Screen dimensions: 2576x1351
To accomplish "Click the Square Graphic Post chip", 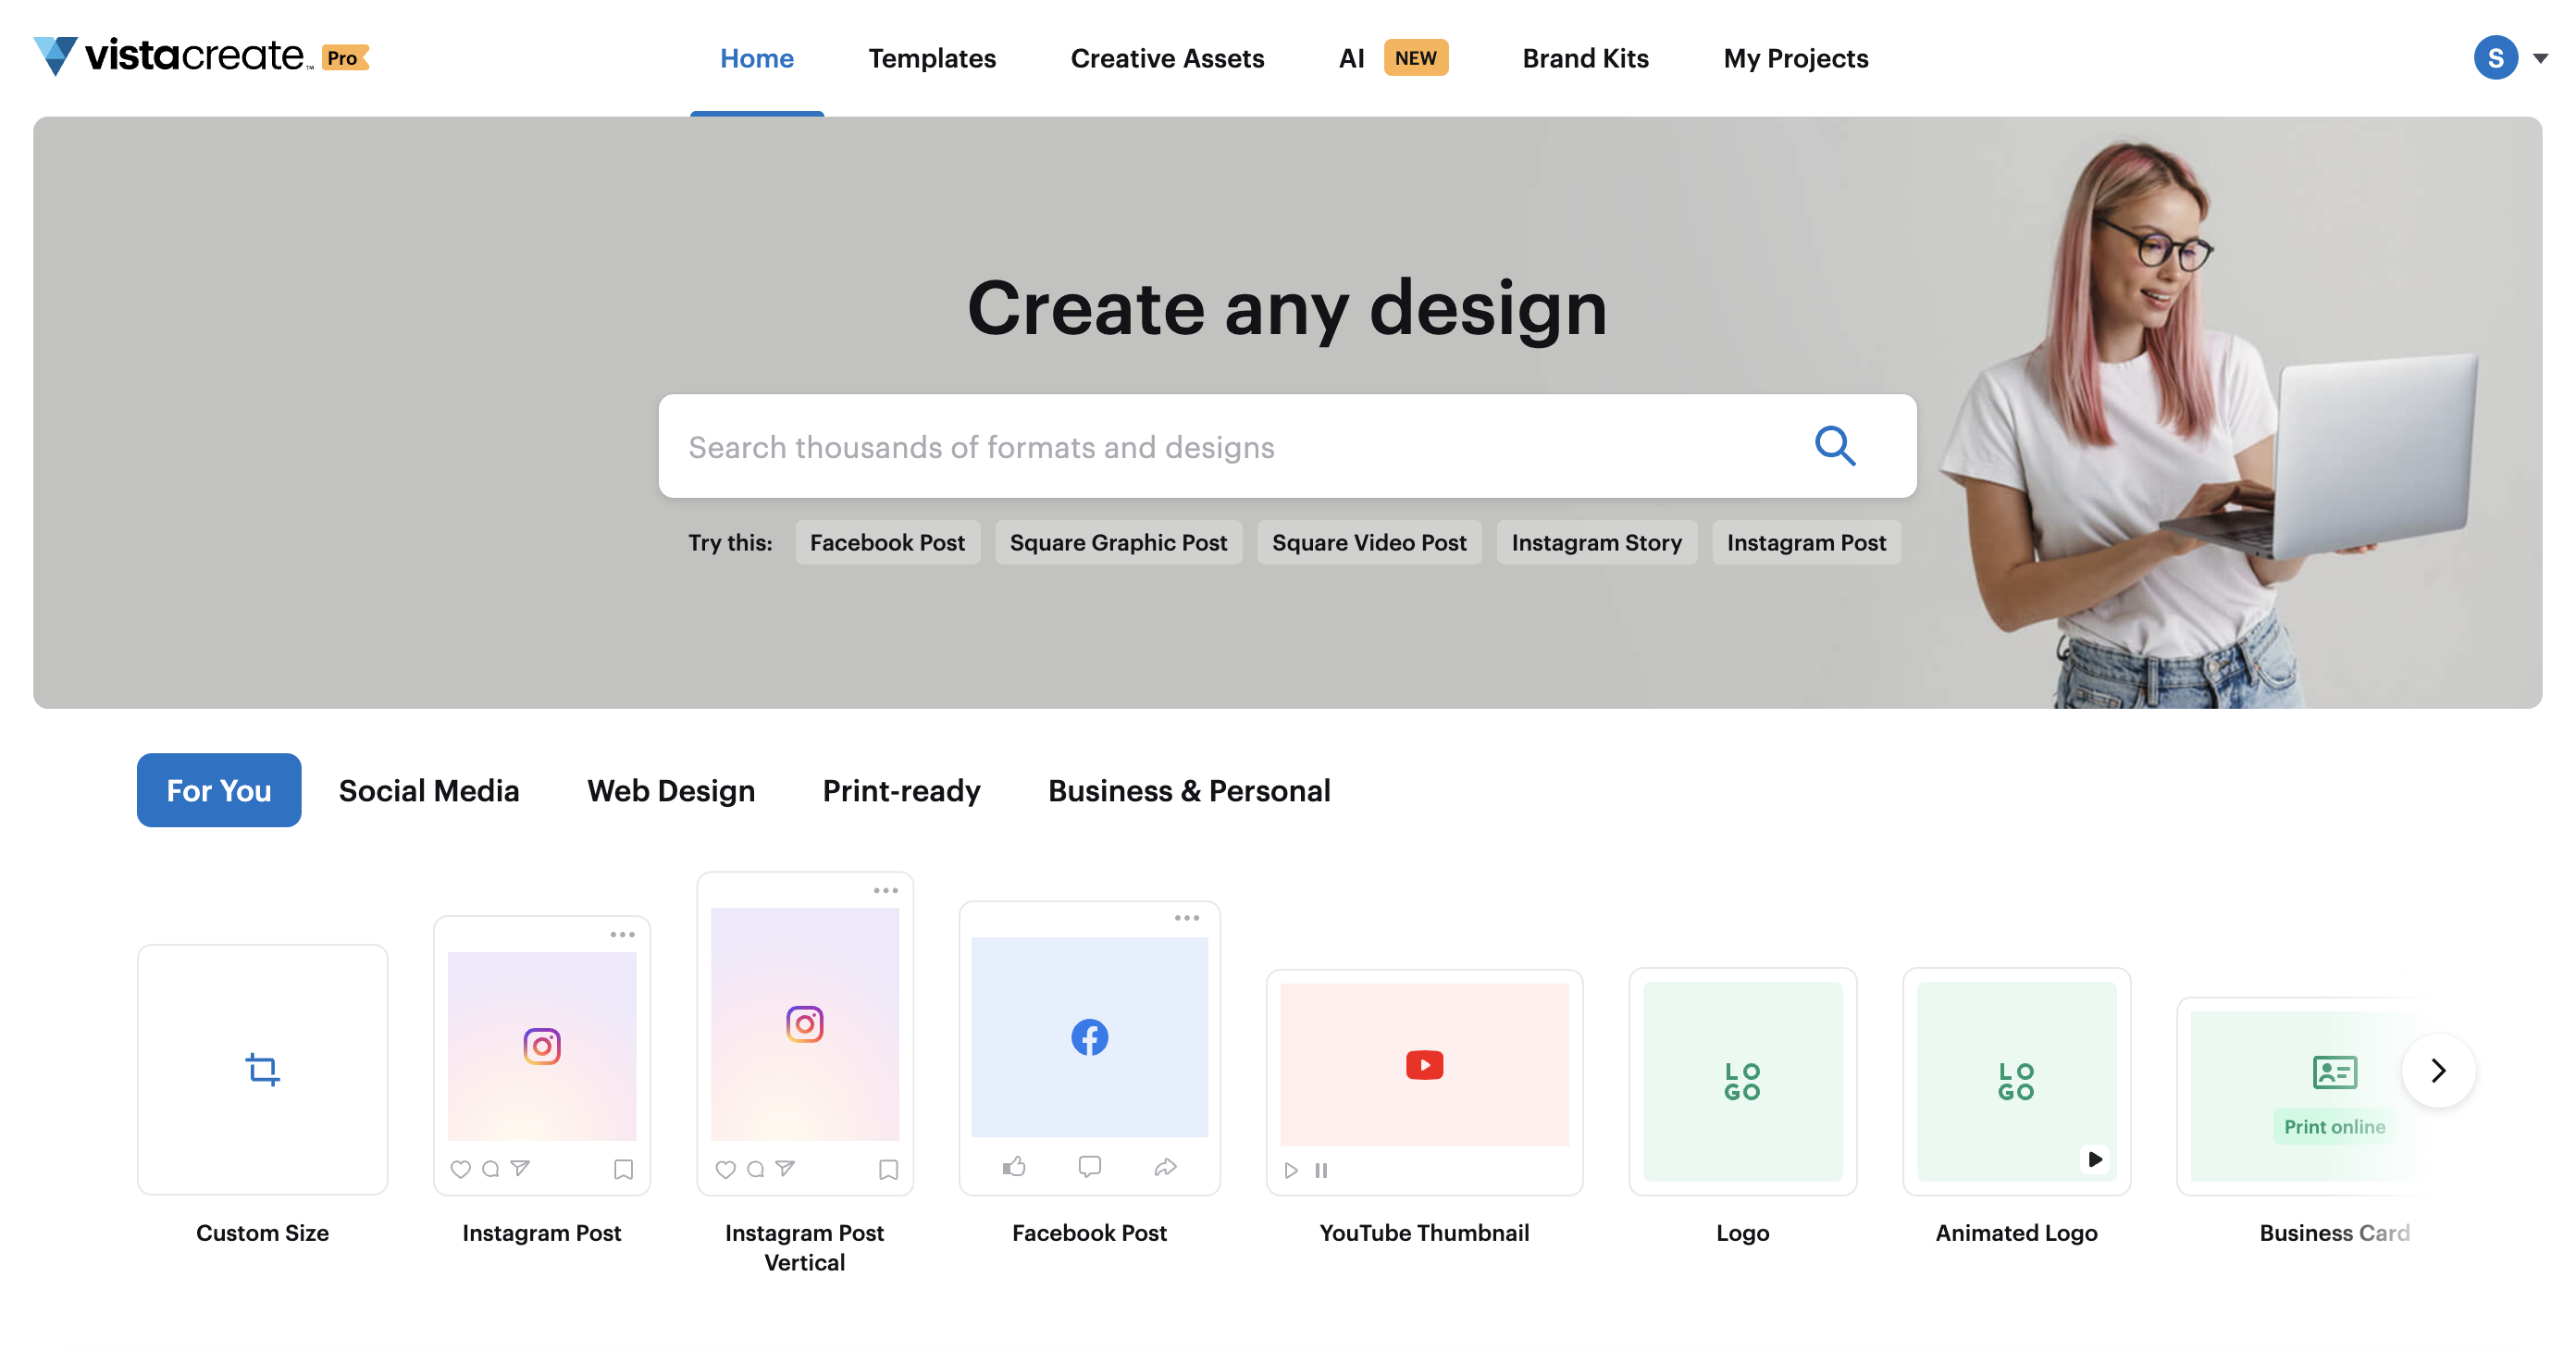I will click(1117, 541).
